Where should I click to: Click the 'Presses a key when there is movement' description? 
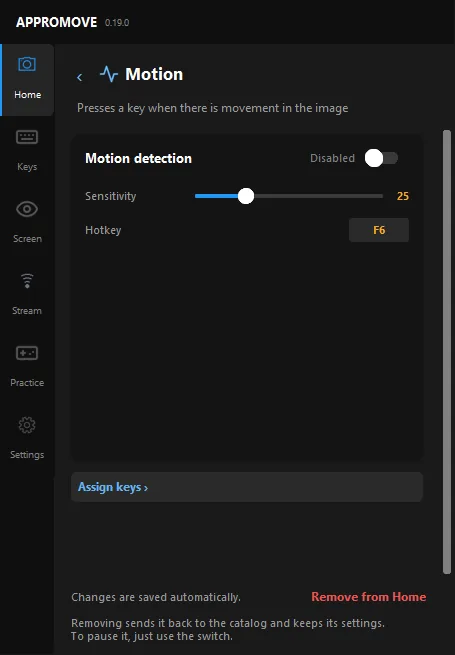tap(212, 108)
